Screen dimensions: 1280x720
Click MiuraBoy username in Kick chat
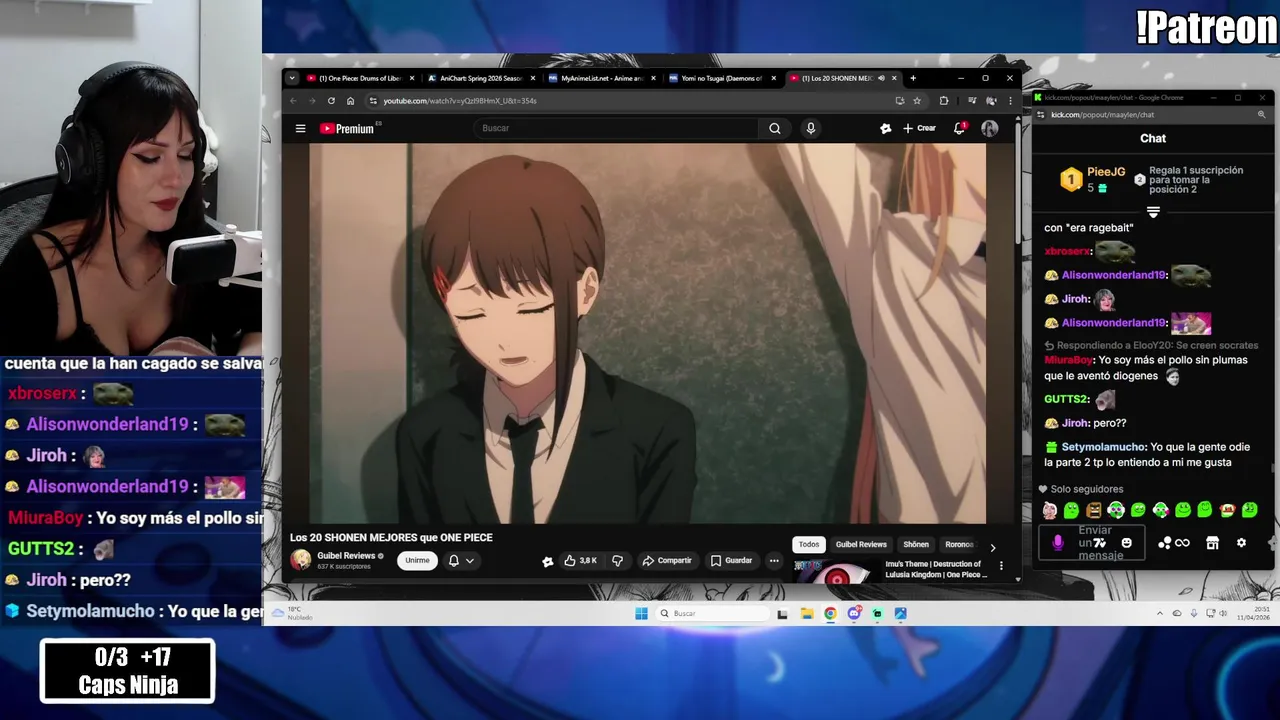tap(1068, 360)
